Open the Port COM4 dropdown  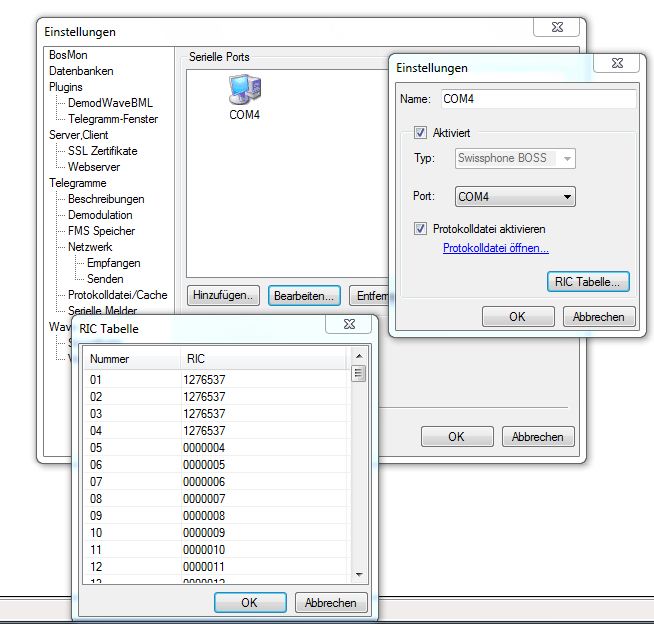click(515, 197)
